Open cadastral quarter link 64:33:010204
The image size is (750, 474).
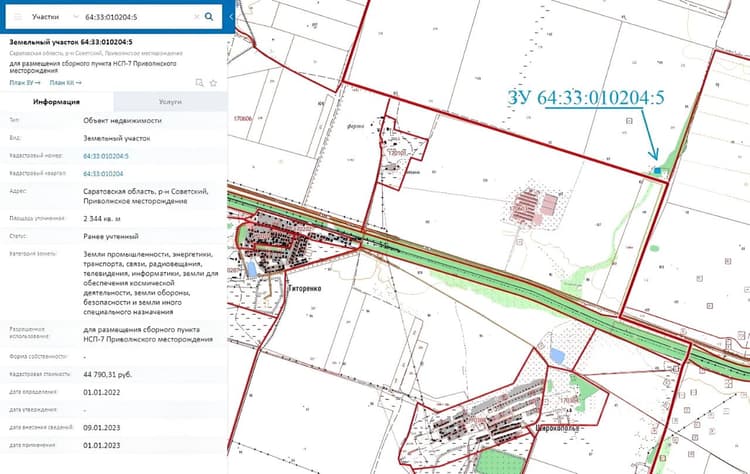pyautogui.click(x=103, y=174)
